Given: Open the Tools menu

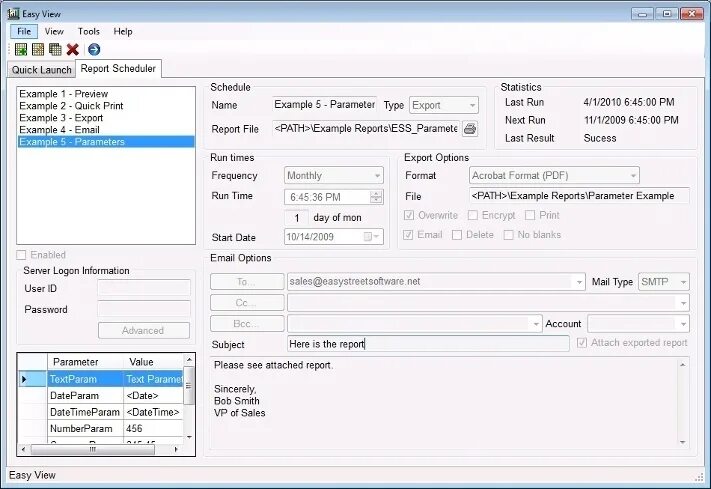Looking at the screenshot, I should [x=88, y=31].
